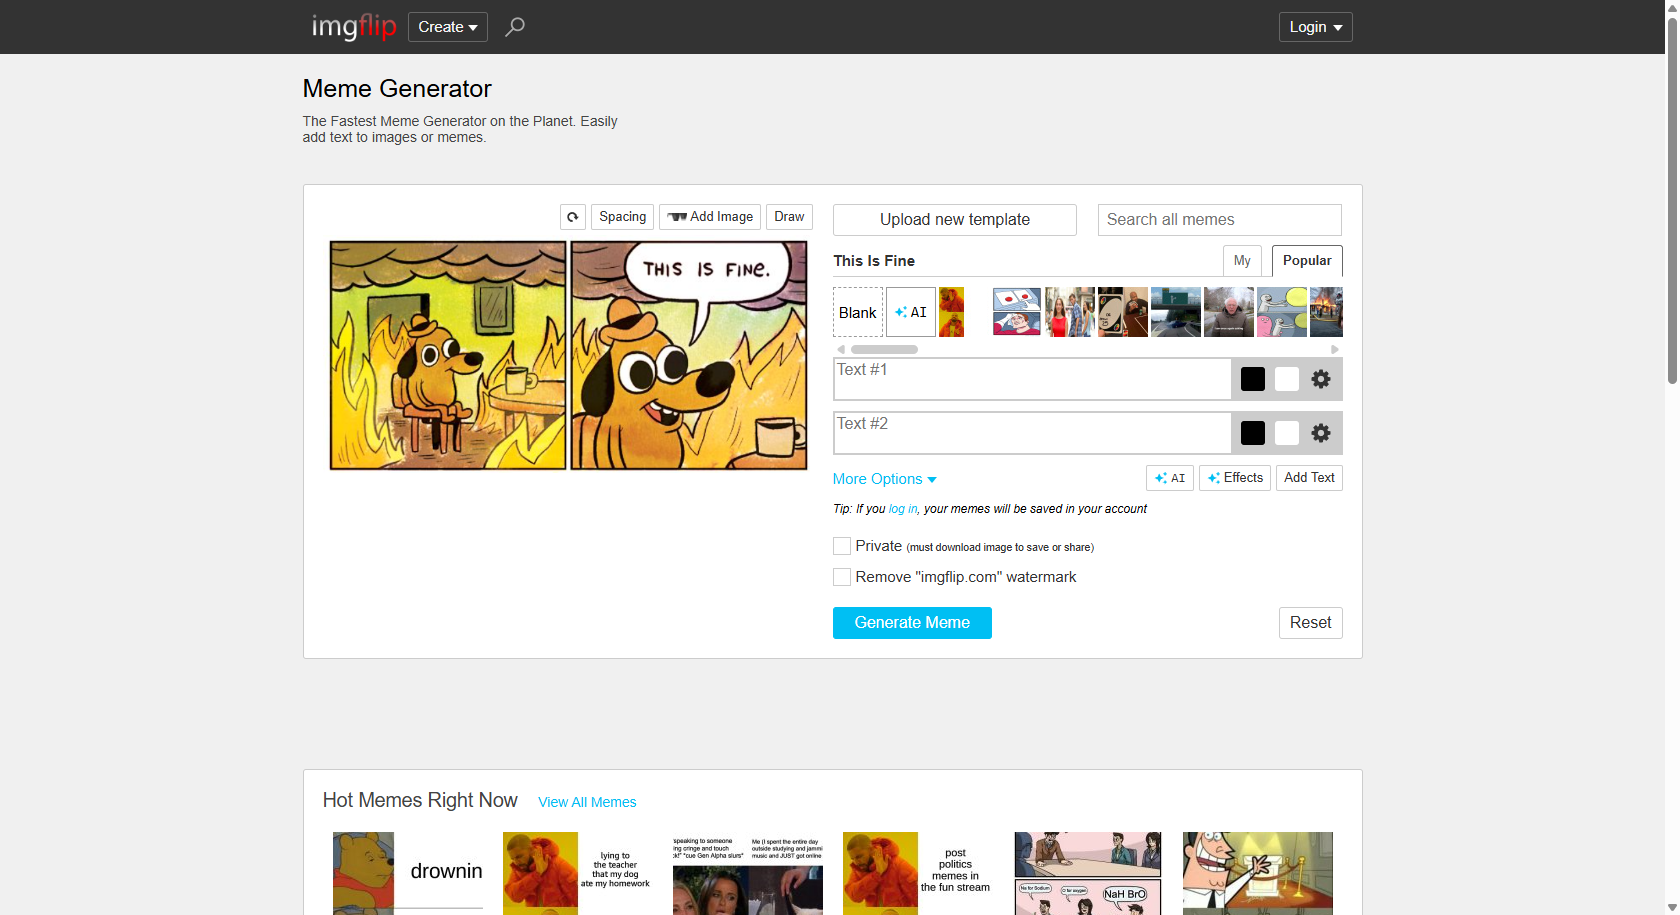Click the page vertical scrollbar
1680x915 pixels.
tap(1672, 200)
